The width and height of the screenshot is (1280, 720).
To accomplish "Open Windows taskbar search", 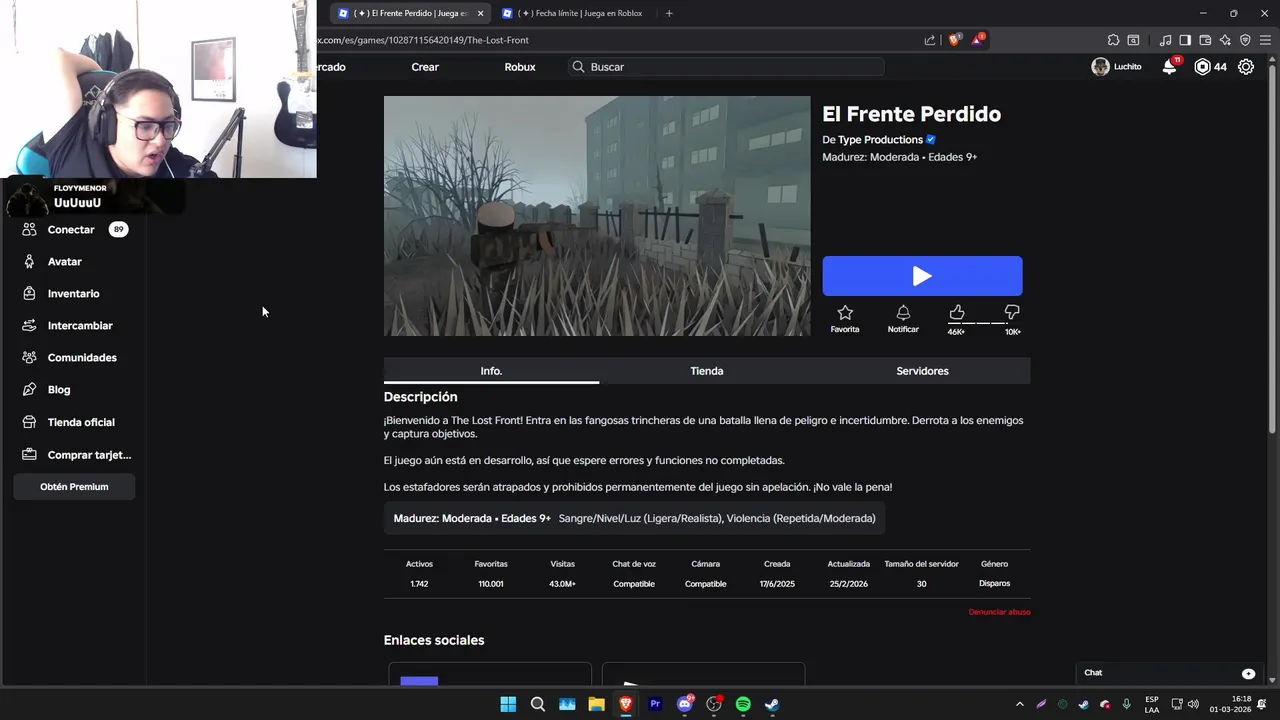I will point(538,704).
